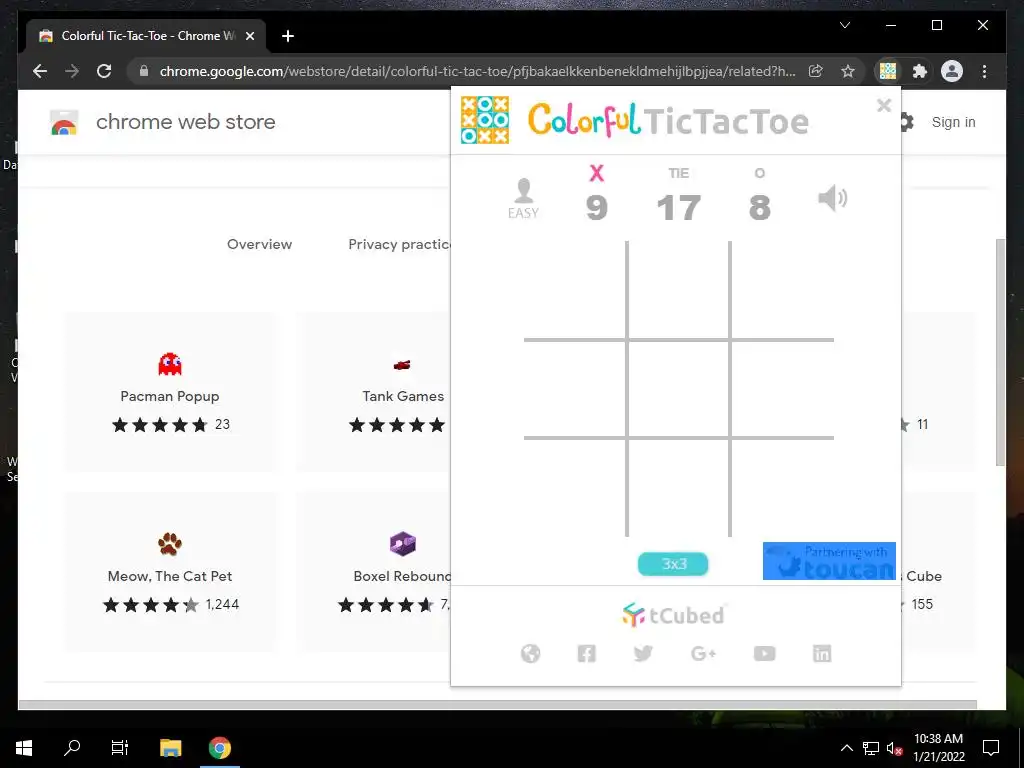
Task: Open the muted volume tray icon
Action: point(895,748)
